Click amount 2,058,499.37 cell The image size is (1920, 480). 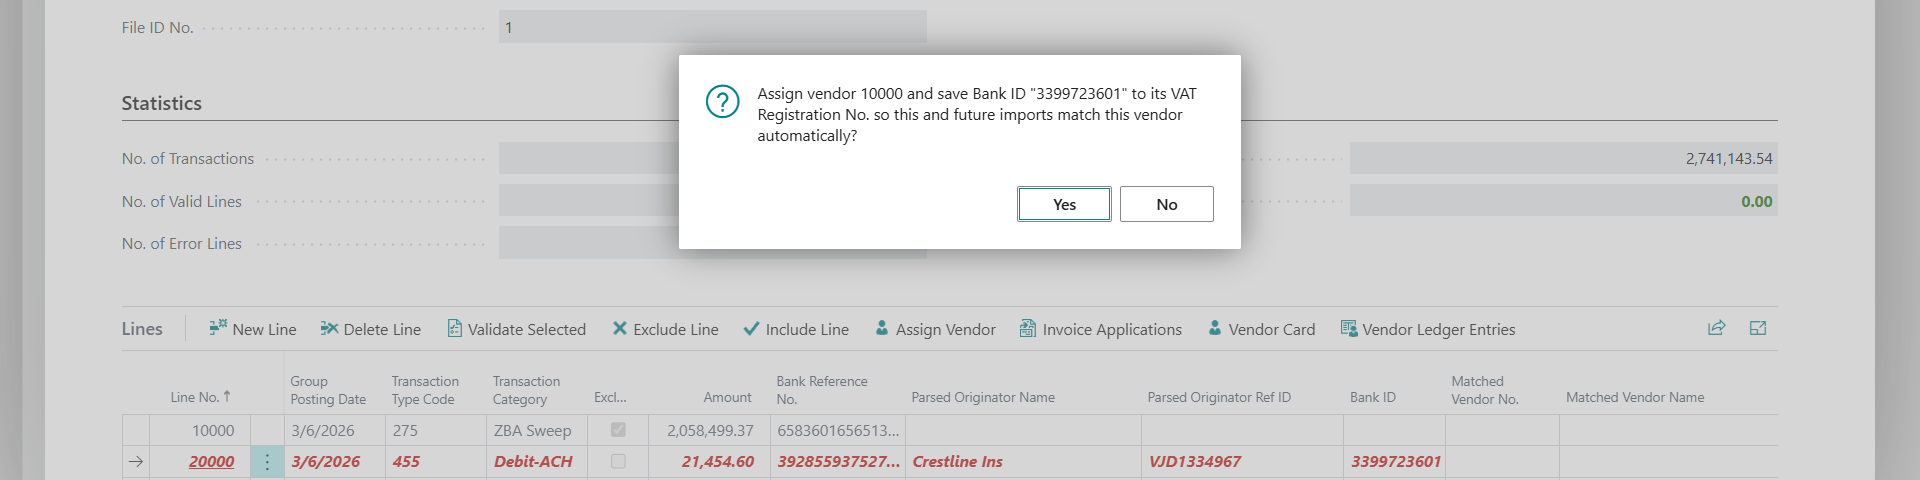click(x=709, y=430)
